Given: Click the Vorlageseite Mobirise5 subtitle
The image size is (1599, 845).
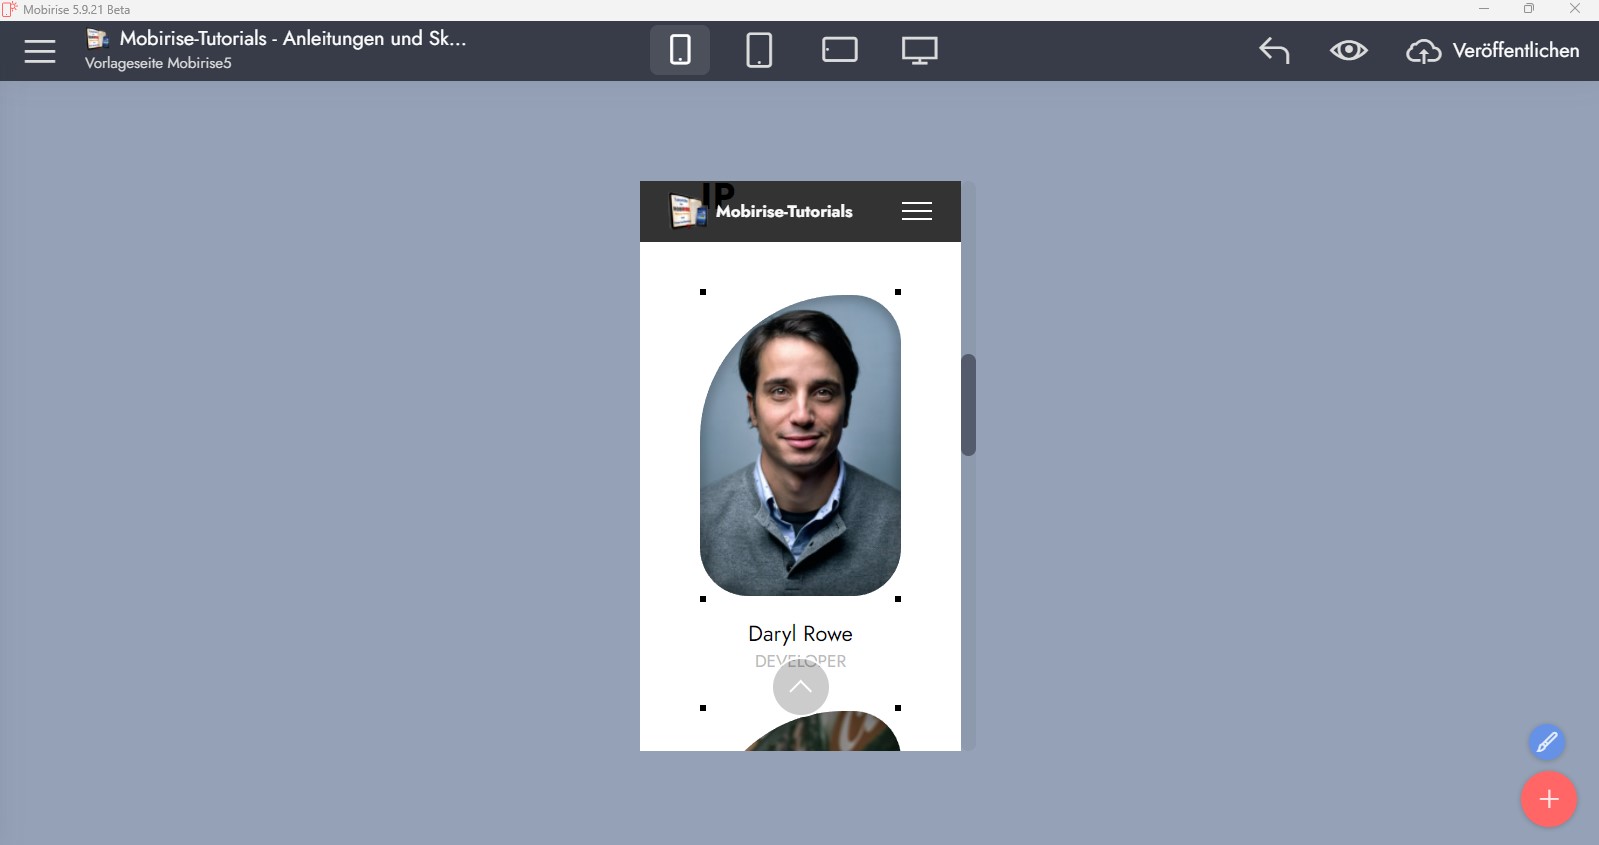Looking at the screenshot, I should pyautogui.click(x=158, y=63).
